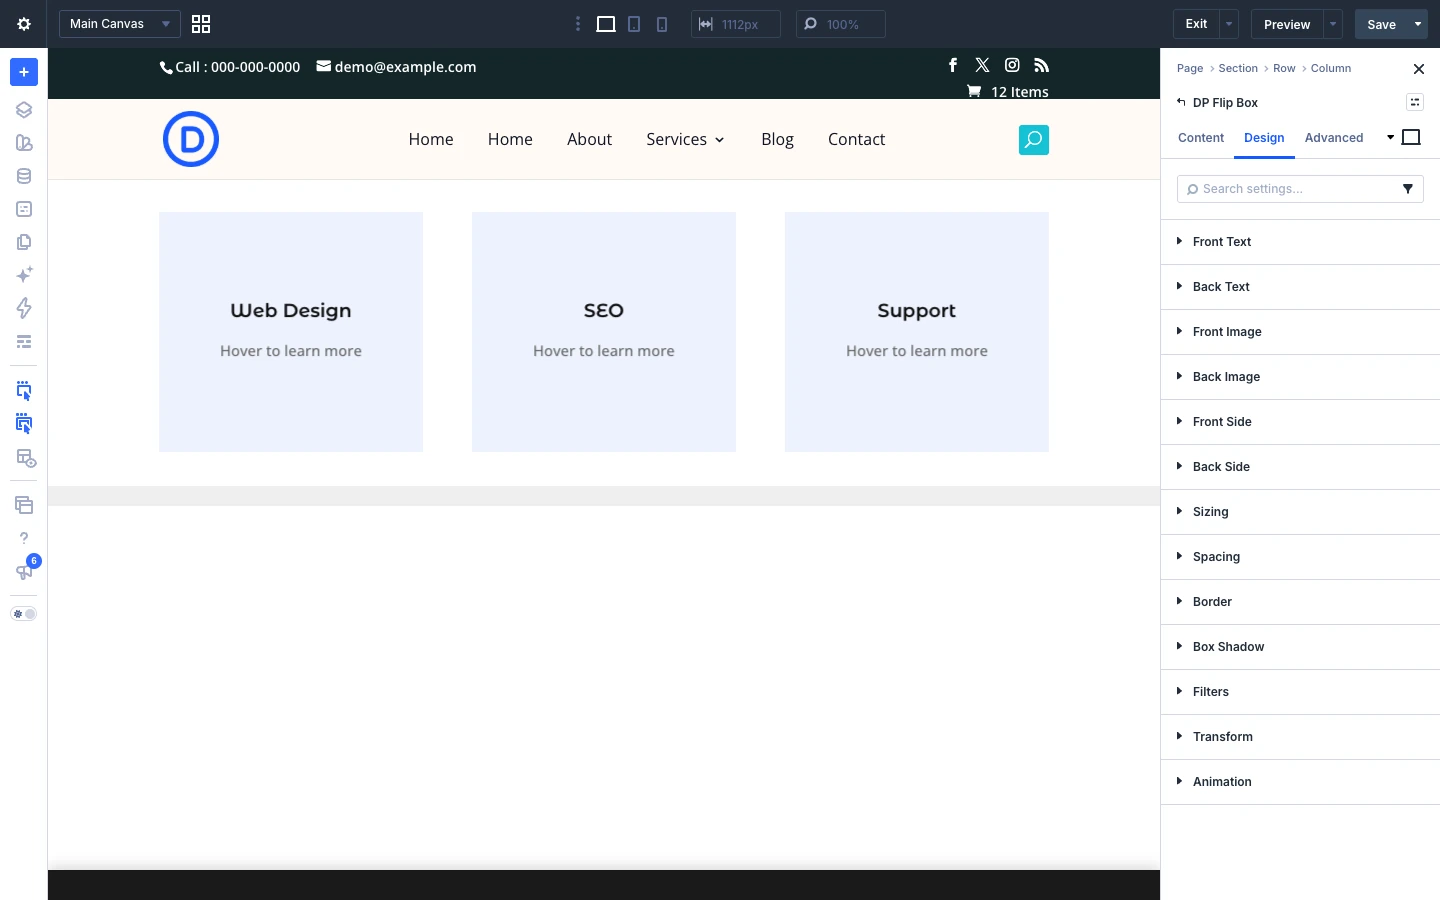Open the Exit button dropdown arrow
Image resolution: width=1440 pixels, height=900 pixels.
(1229, 24)
